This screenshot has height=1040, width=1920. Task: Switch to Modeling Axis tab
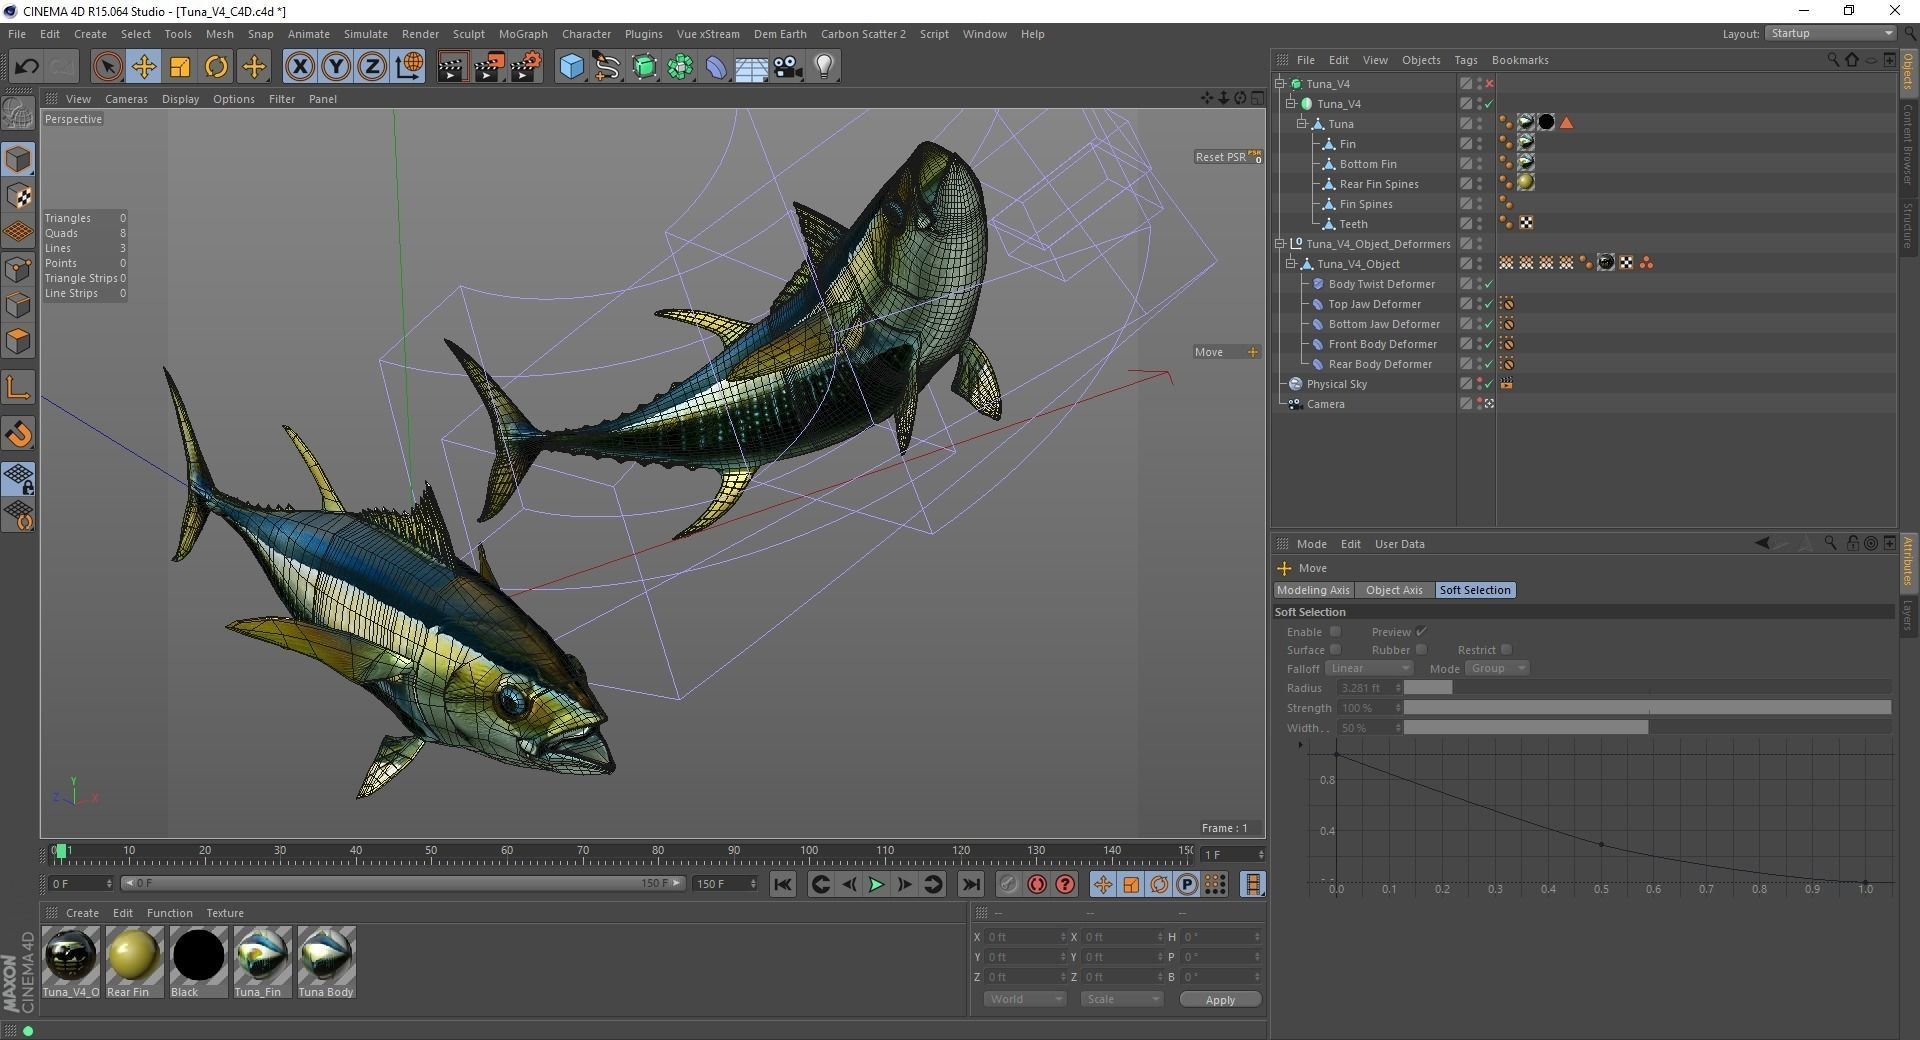pos(1313,590)
